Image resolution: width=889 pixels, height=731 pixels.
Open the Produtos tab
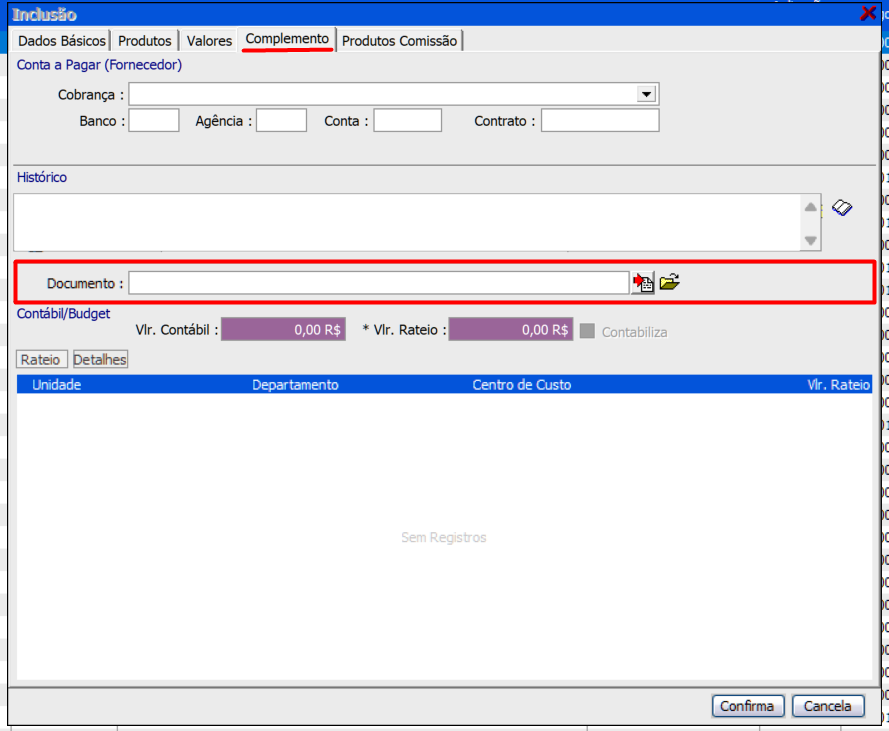tap(145, 41)
